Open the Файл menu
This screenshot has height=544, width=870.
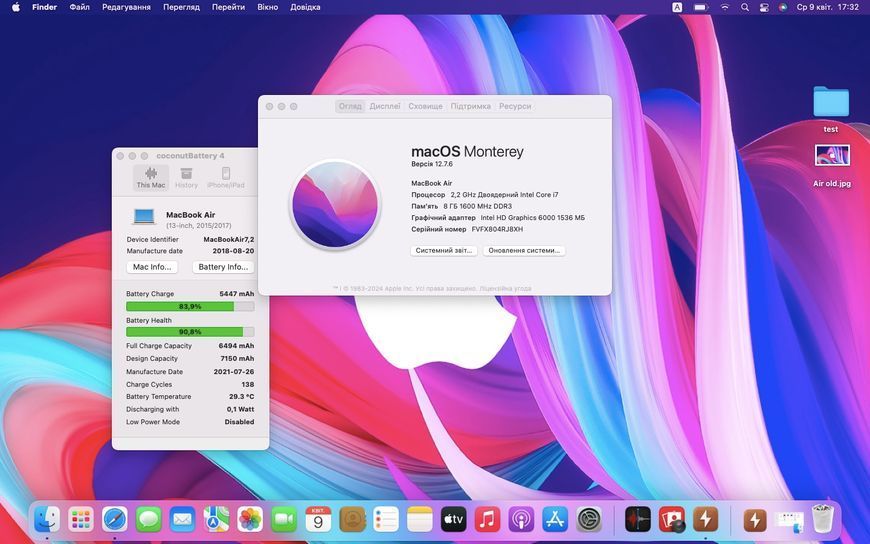point(79,7)
